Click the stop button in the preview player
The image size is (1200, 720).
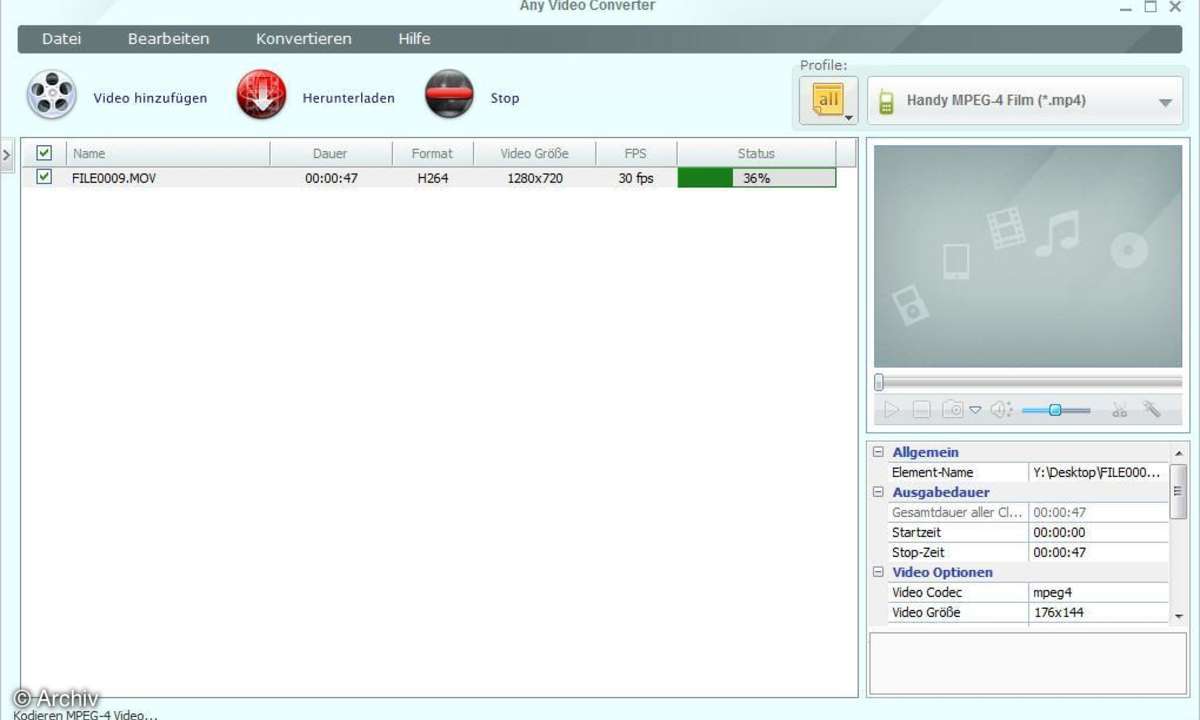click(922, 410)
